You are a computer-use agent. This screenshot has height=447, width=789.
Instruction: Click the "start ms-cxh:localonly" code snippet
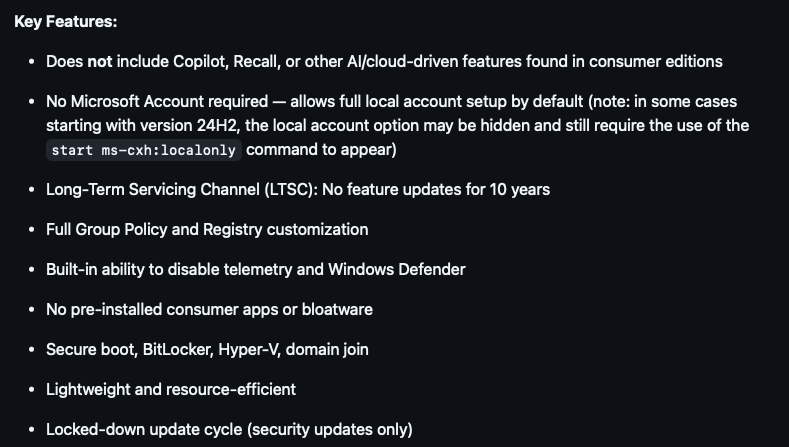[x=143, y=150]
